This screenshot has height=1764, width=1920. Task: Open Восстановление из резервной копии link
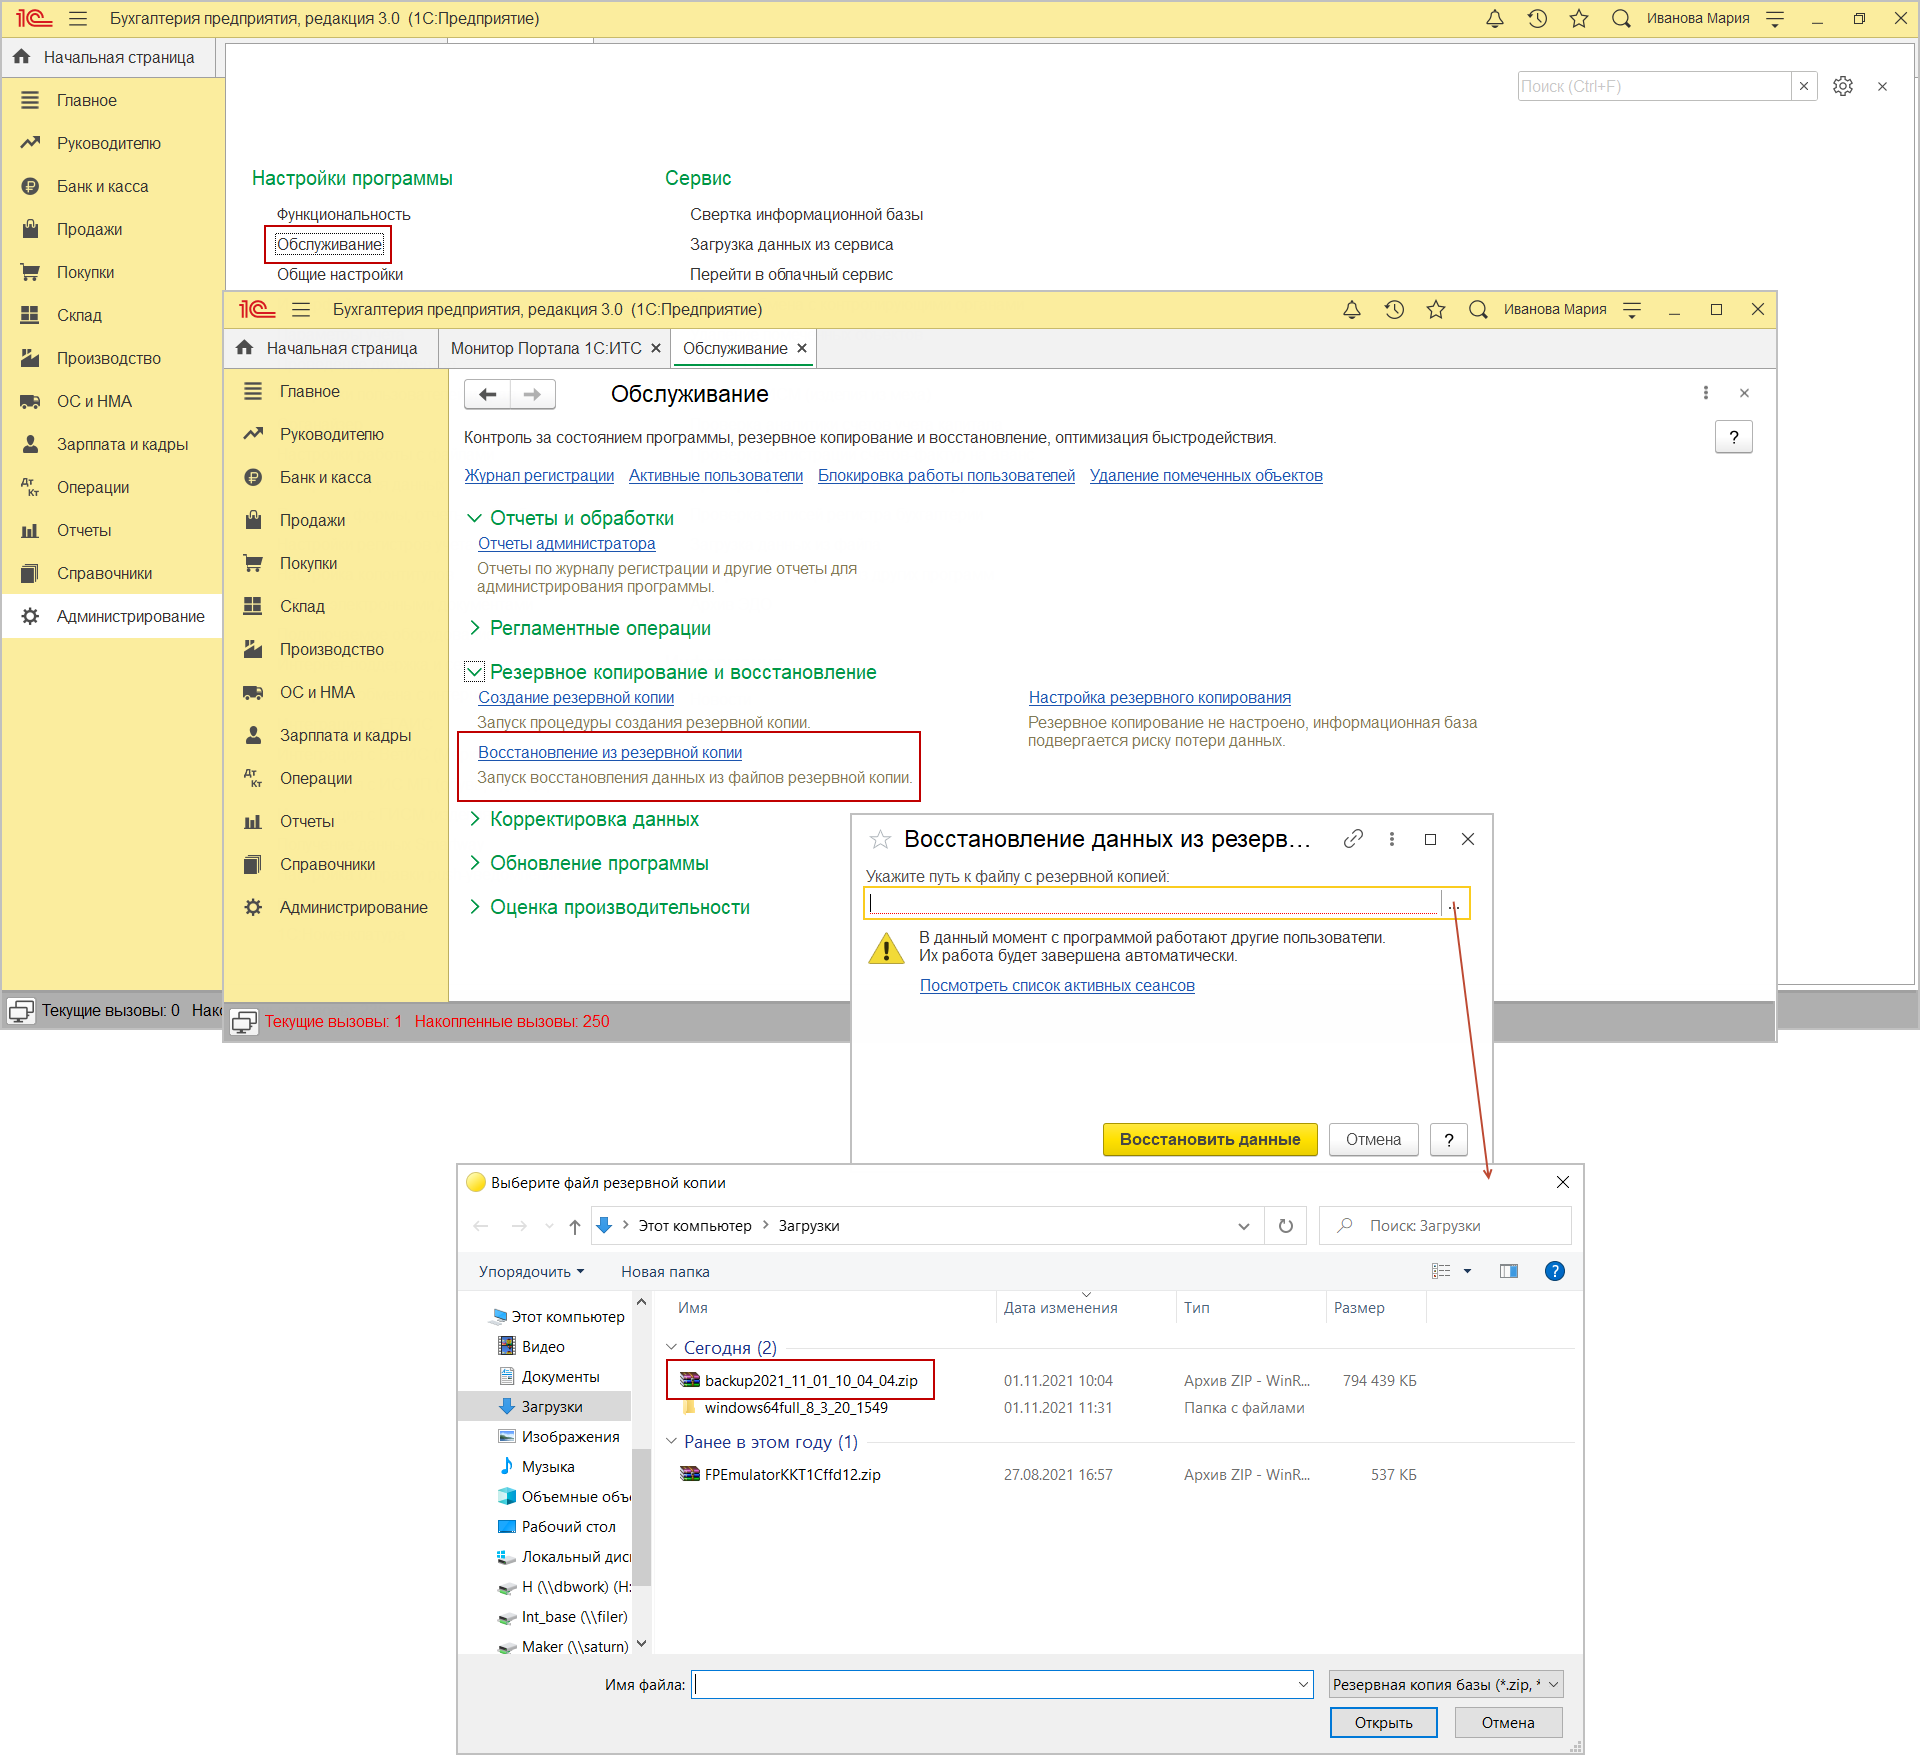coord(610,752)
